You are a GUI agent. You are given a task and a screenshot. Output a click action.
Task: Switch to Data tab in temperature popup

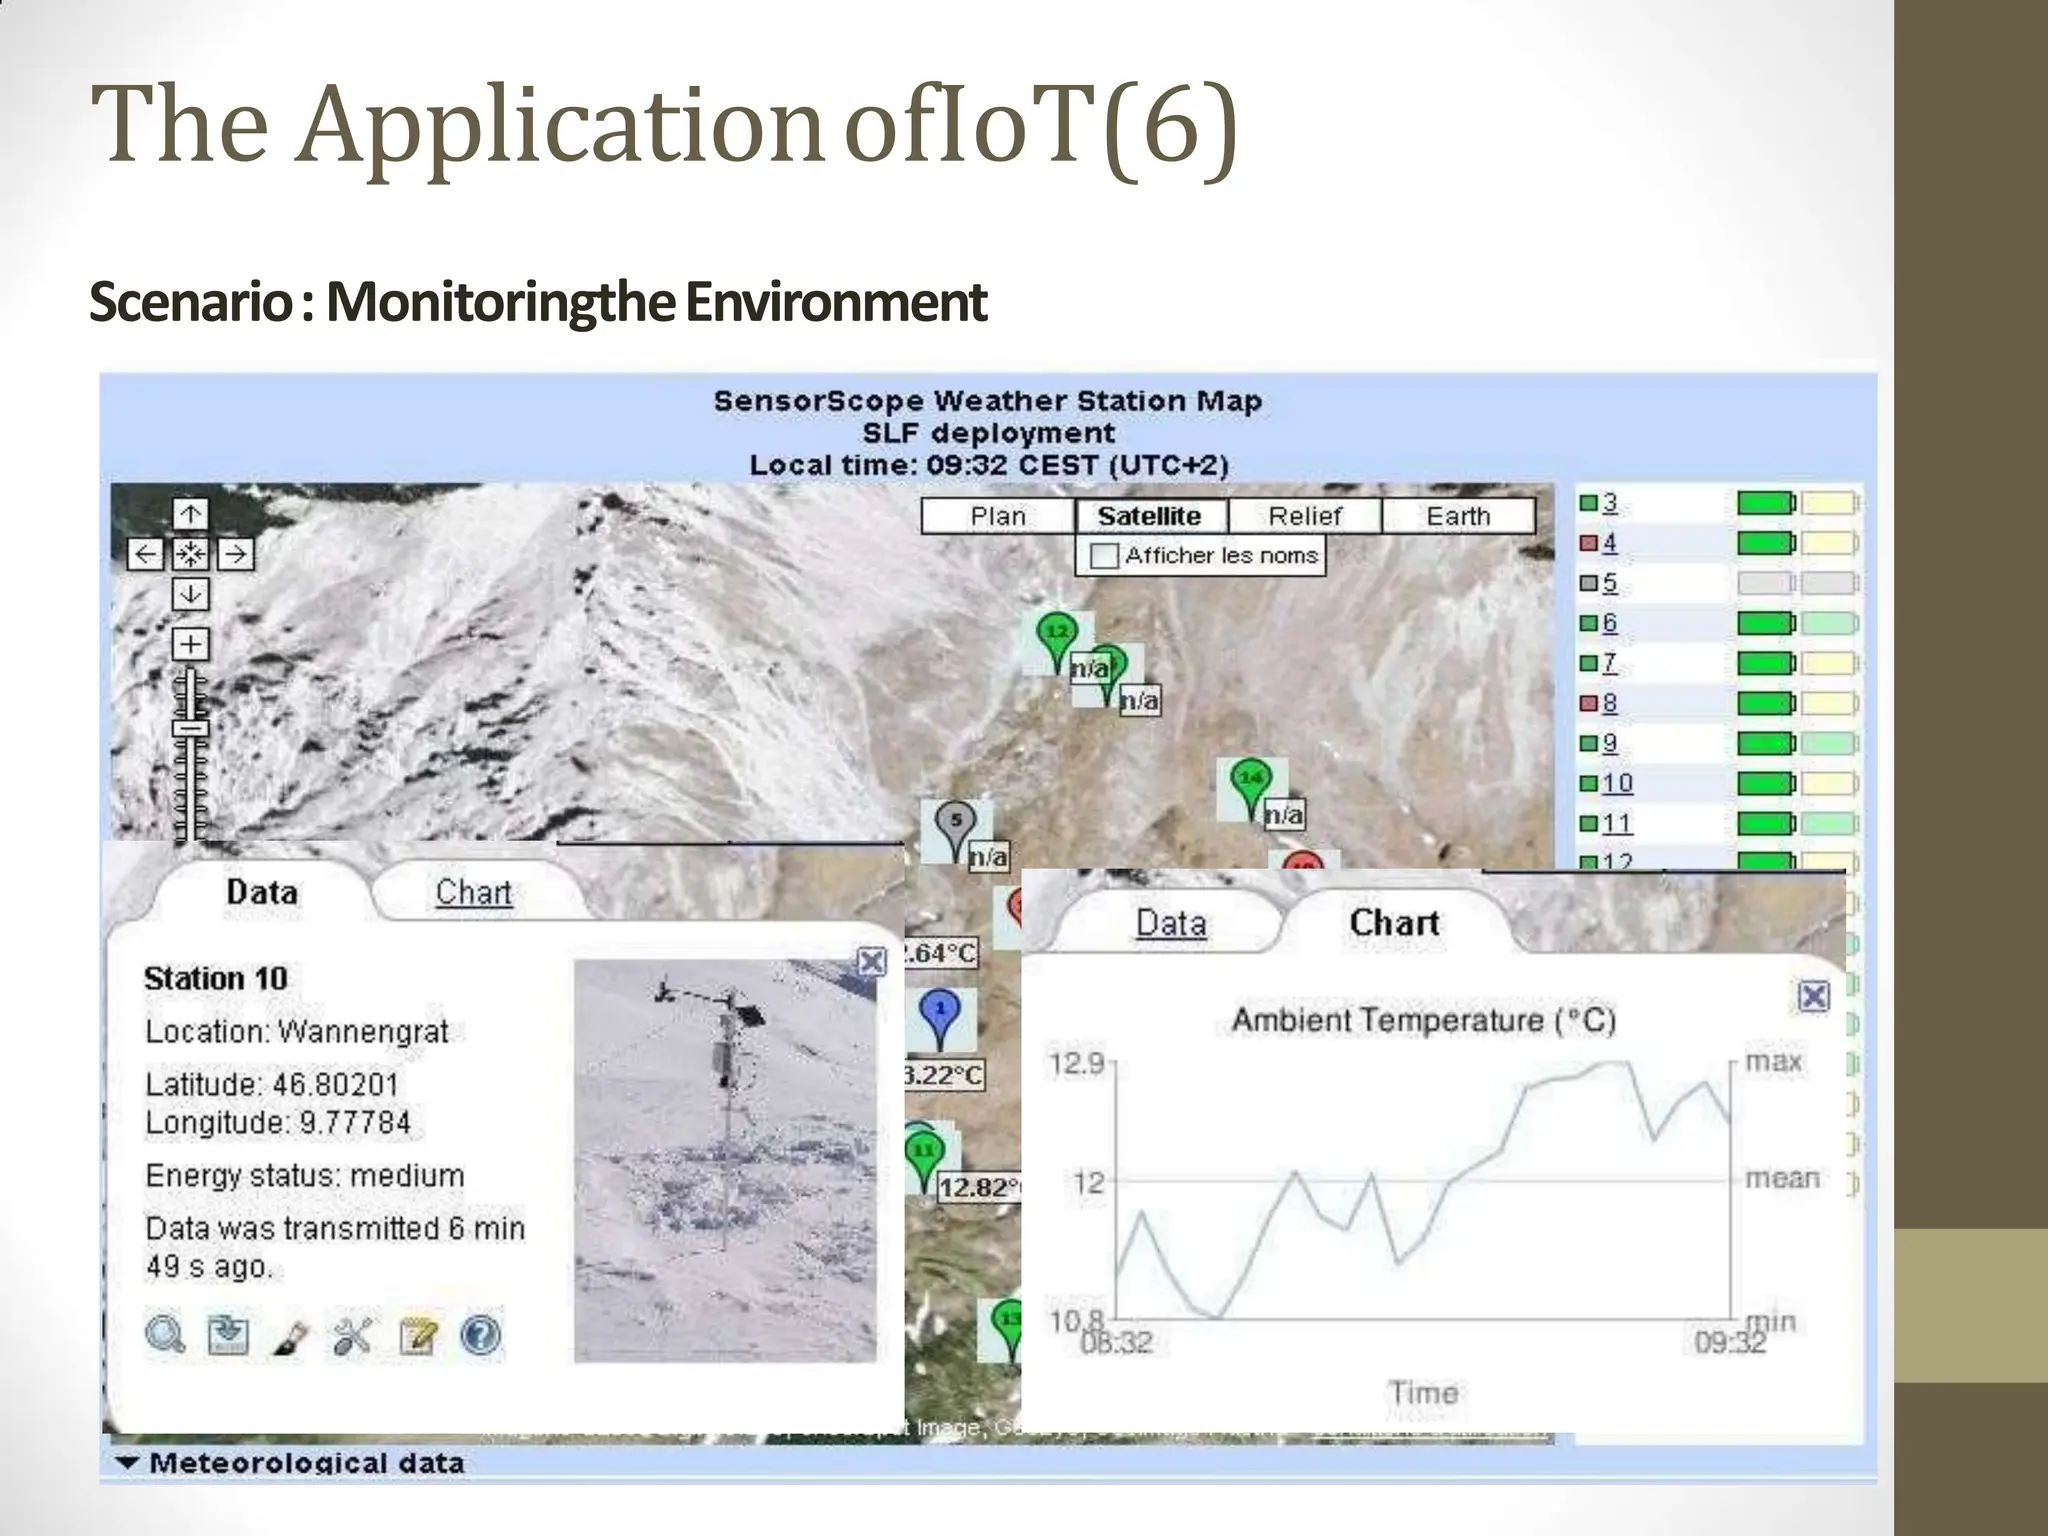click(1170, 923)
